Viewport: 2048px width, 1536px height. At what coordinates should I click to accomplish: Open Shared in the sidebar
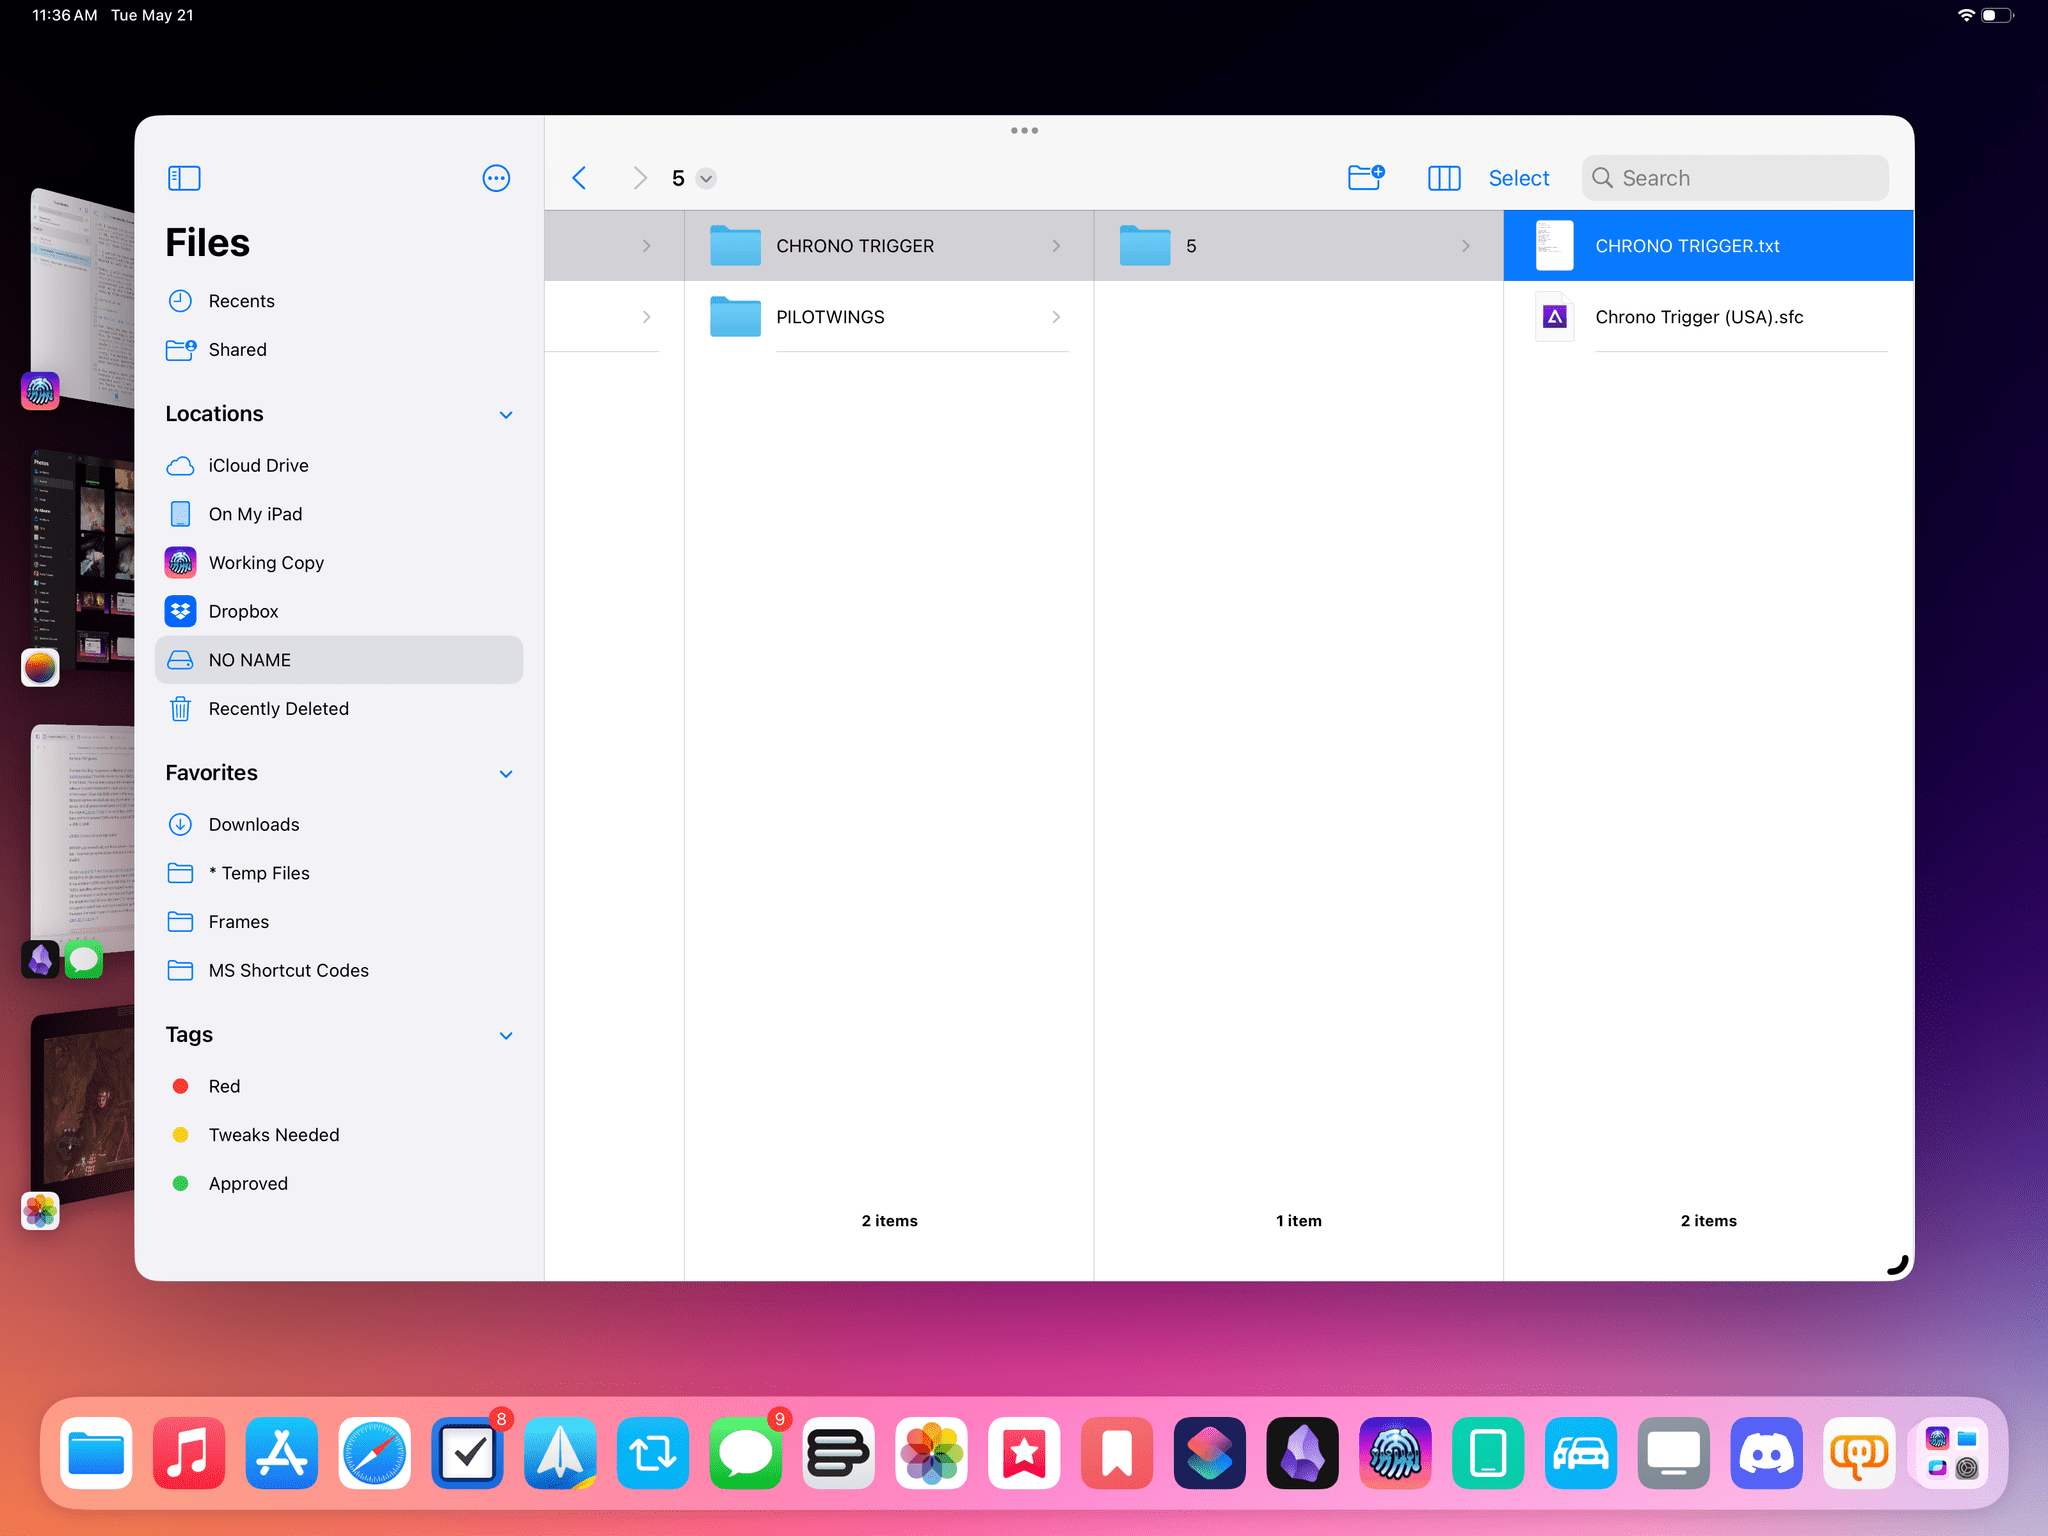339,350
